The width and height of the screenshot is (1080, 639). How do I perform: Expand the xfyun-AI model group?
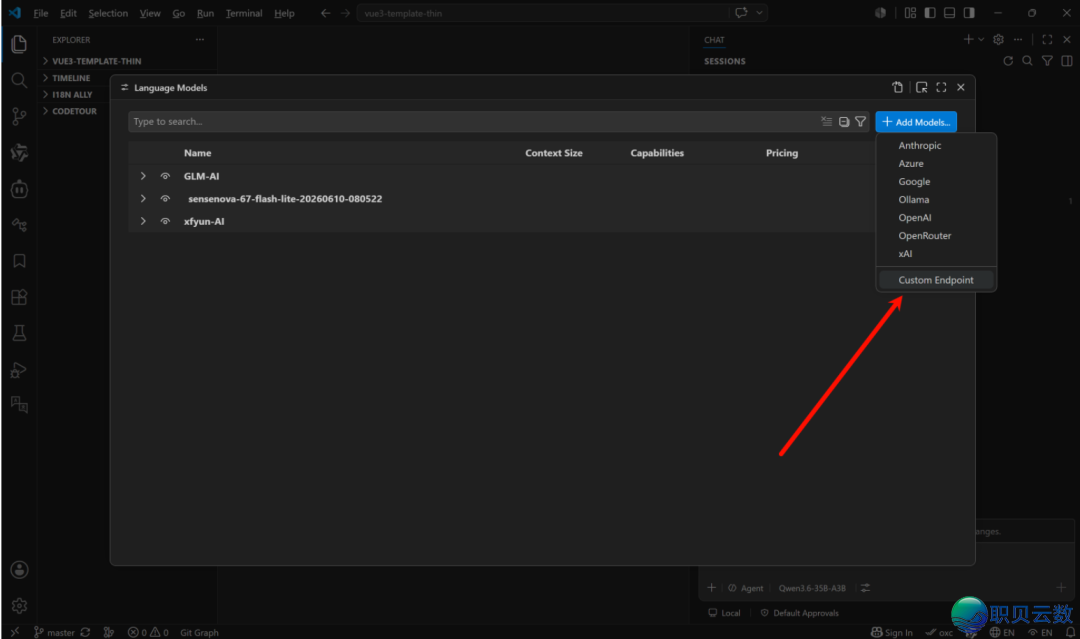143,221
